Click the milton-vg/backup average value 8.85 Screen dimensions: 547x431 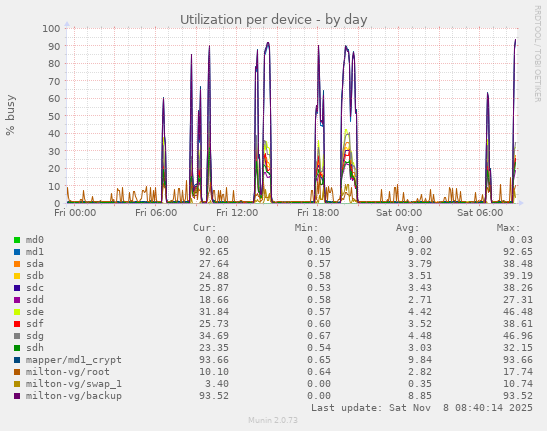click(x=420, y=396)
